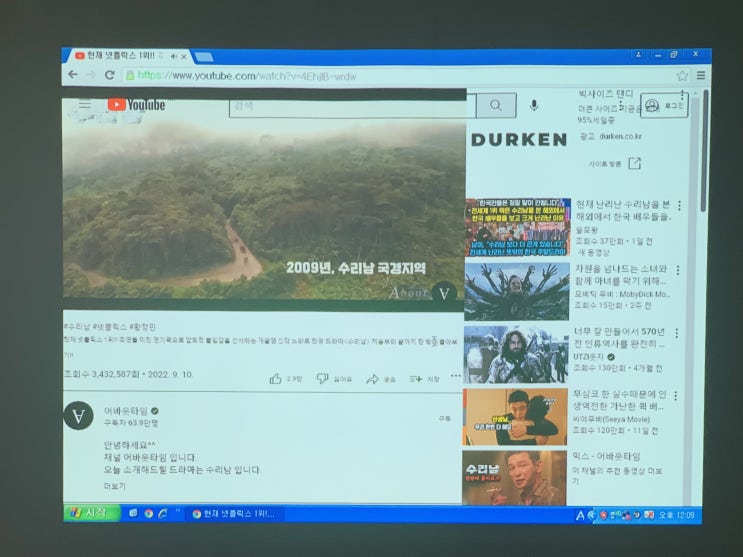Share the video with 공유 arrow

coord(381,379)
